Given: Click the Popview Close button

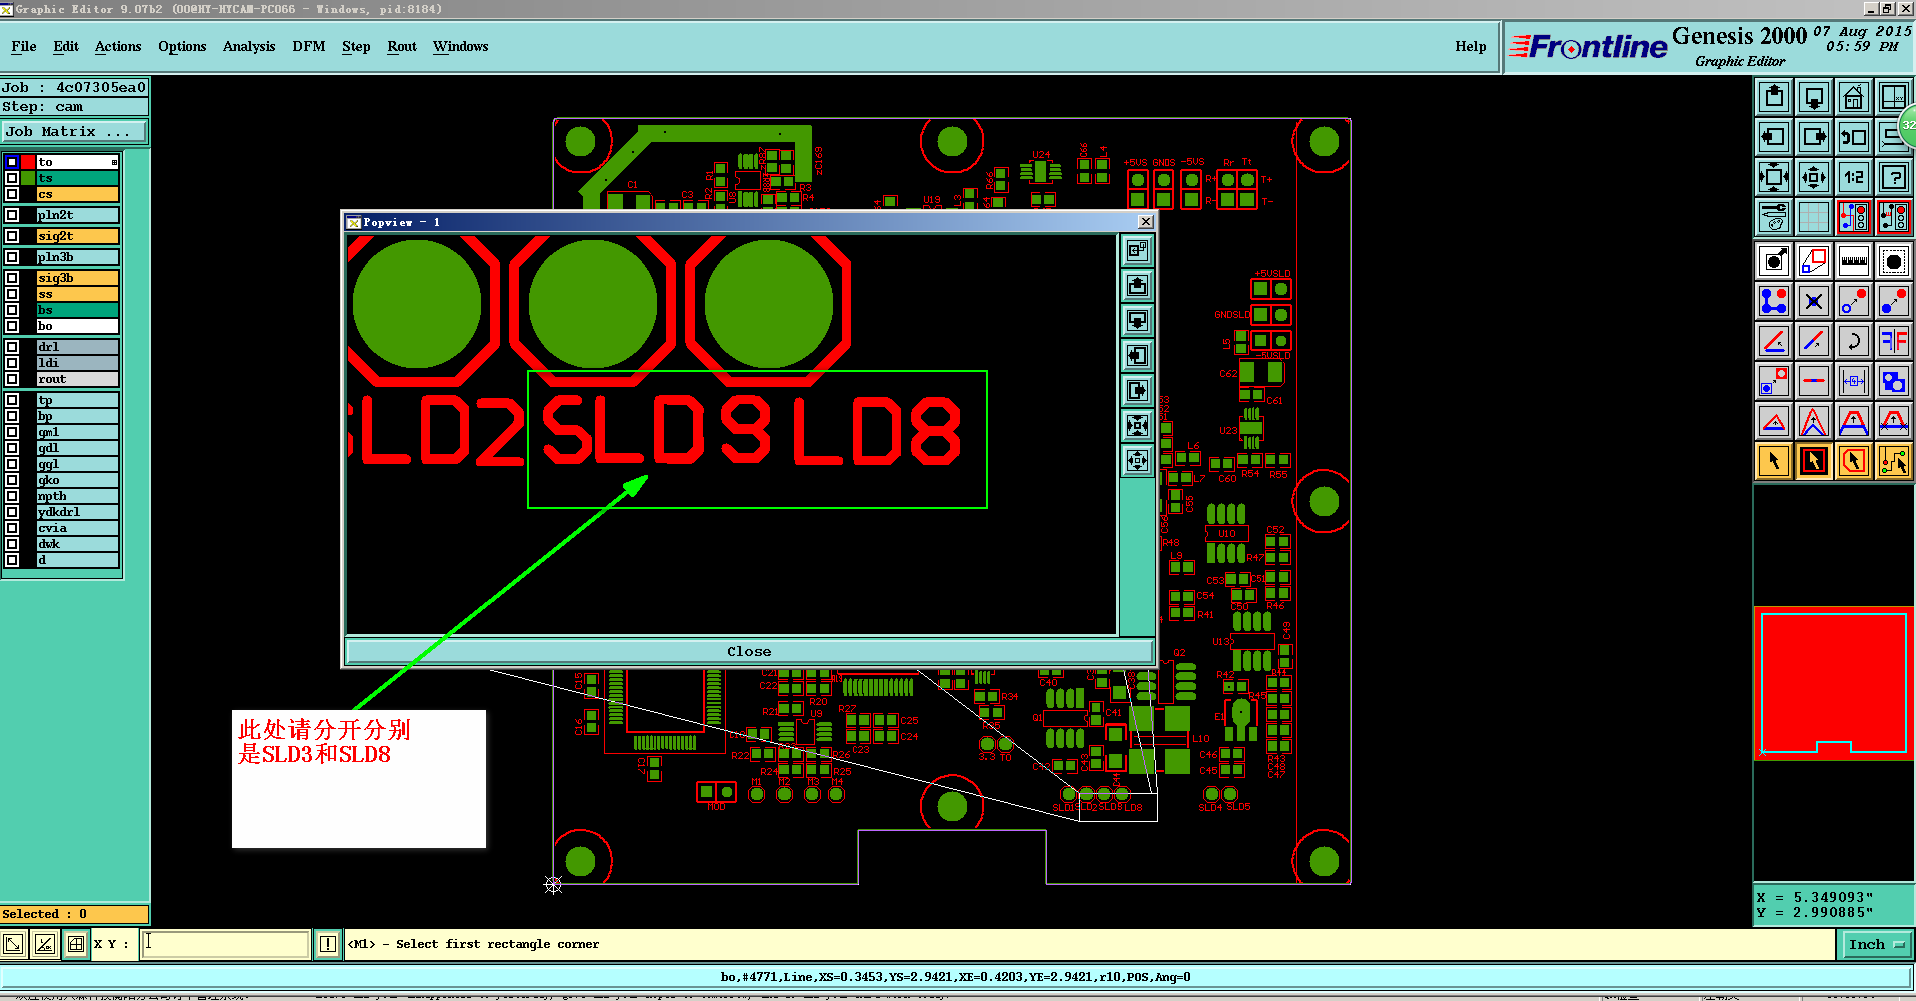Looking at the screenshot, I should 749,651.
